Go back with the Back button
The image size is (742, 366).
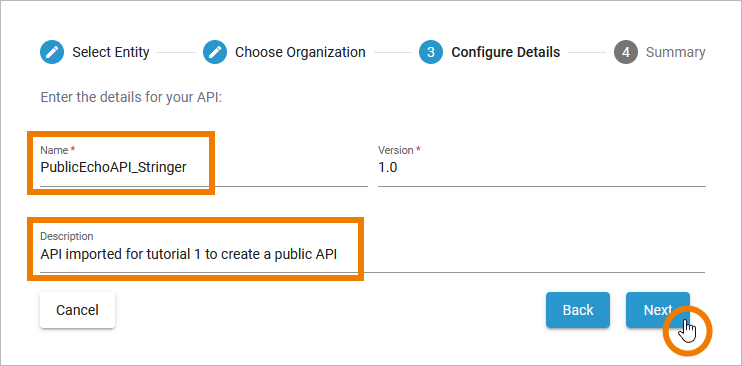(578, 310)
